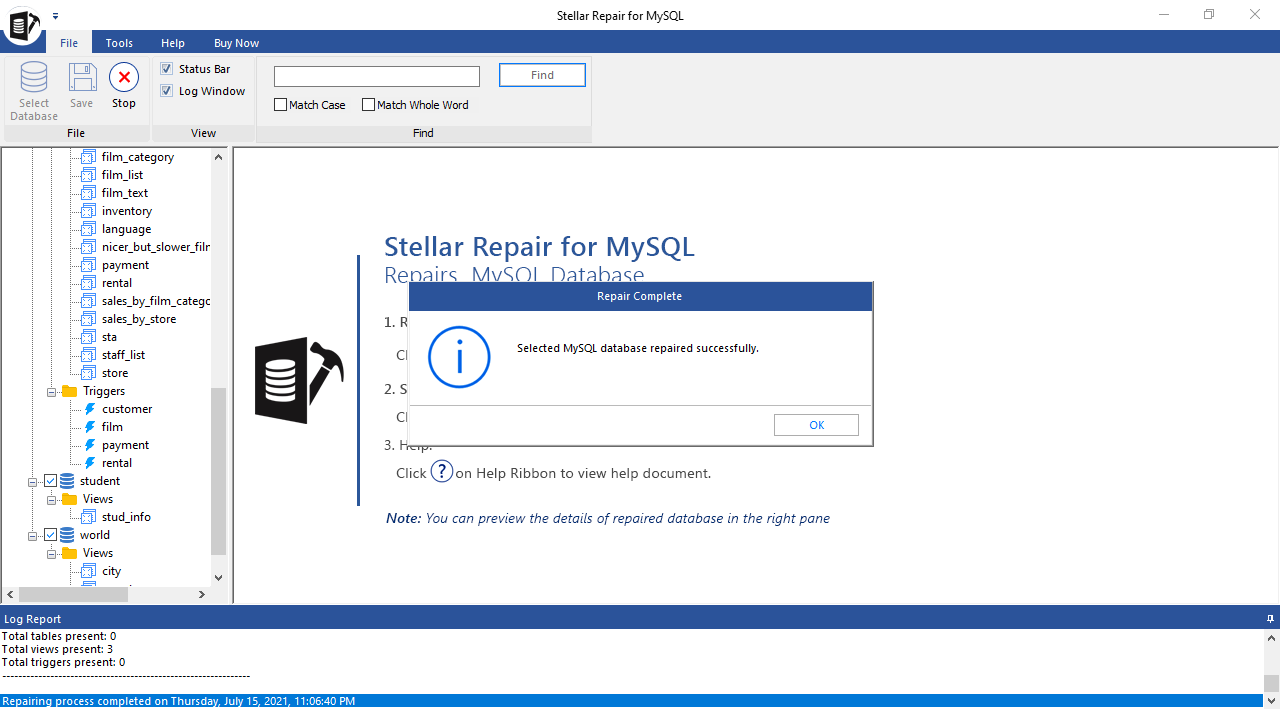Toggle the Match Whole Word checkbox
The width and height of the screenshot is (1280, 709).
pos(368,104)
